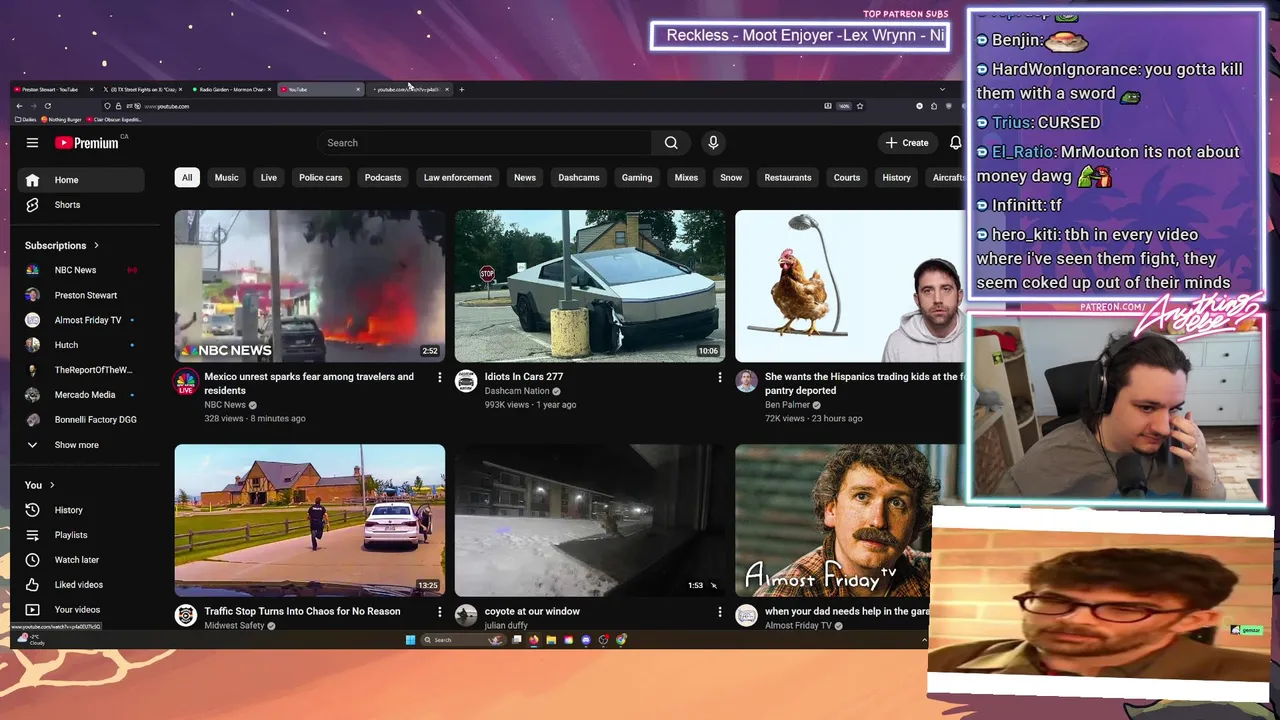Open Your videos page
The width and height of the screenshot is (1280, 720).
tap(81, 610)
